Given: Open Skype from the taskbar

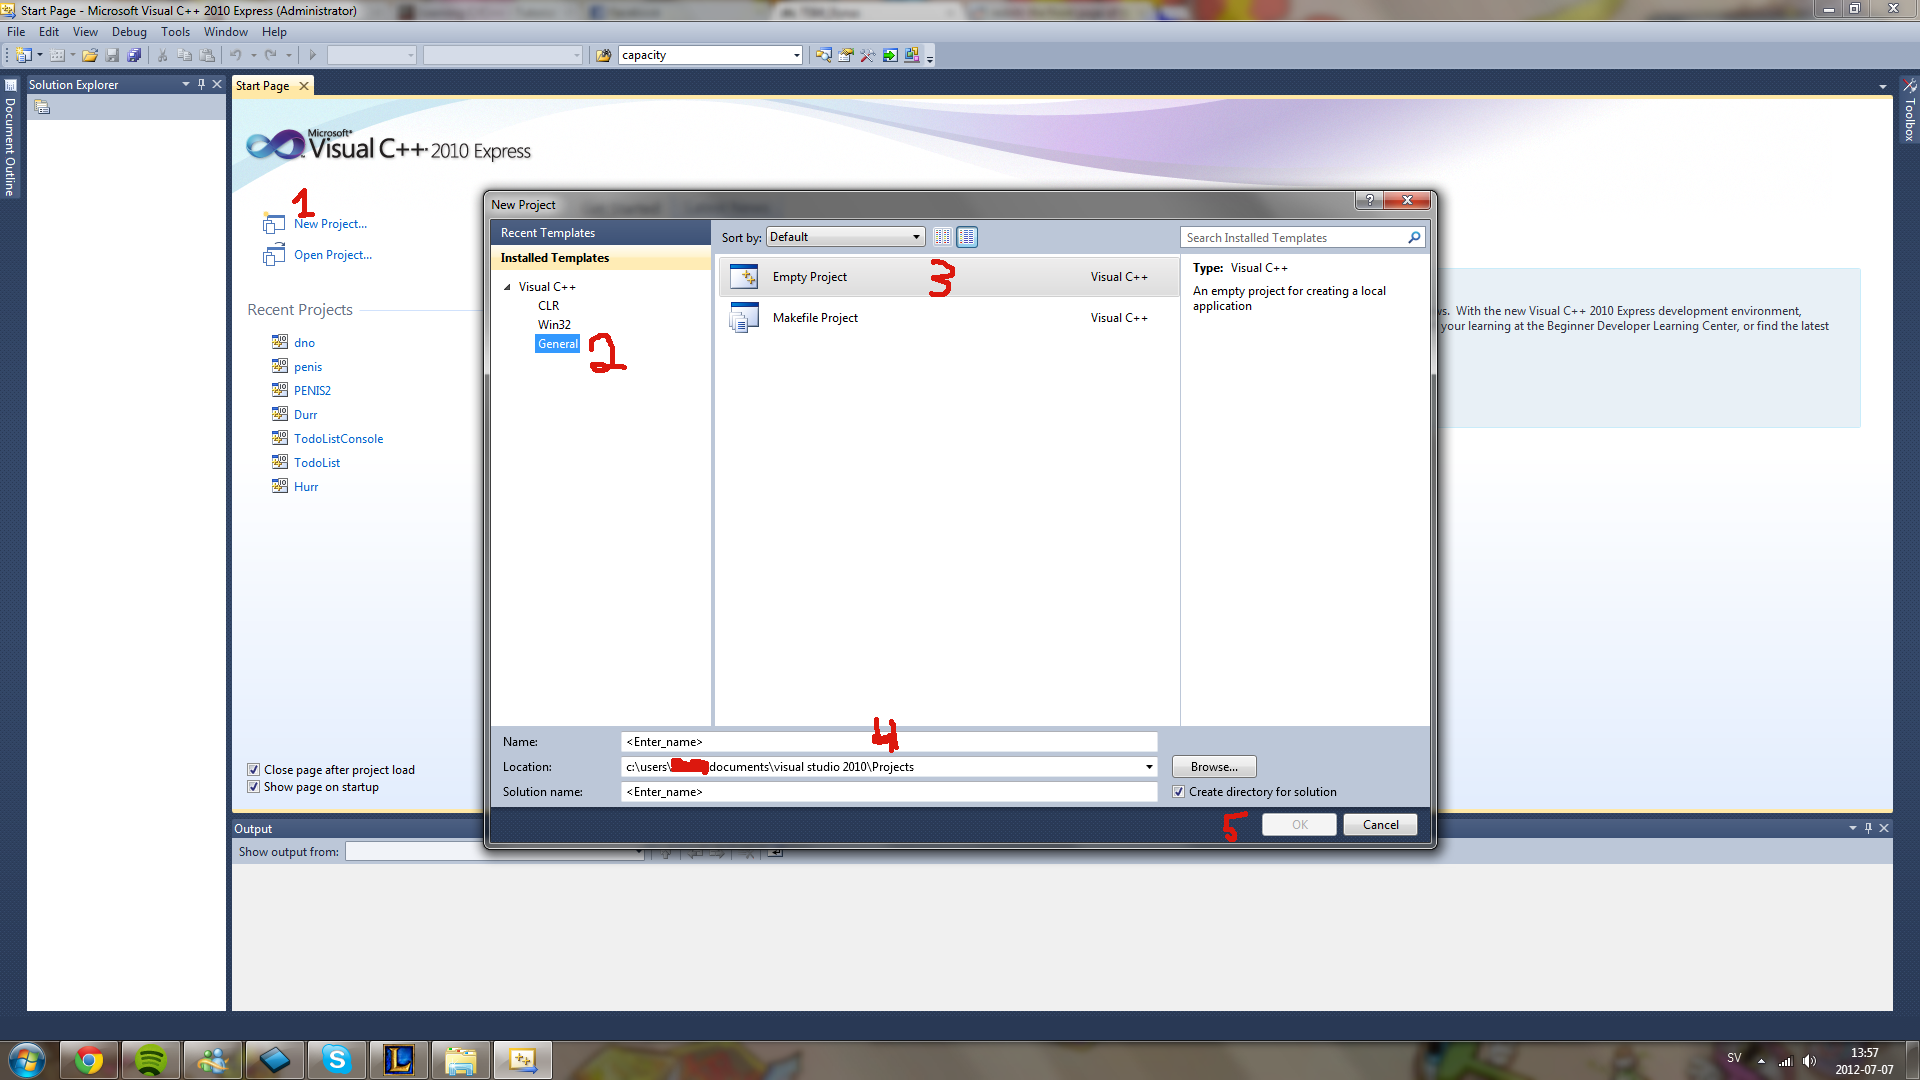Looking at the screenshot, I should pos(337,1060).
